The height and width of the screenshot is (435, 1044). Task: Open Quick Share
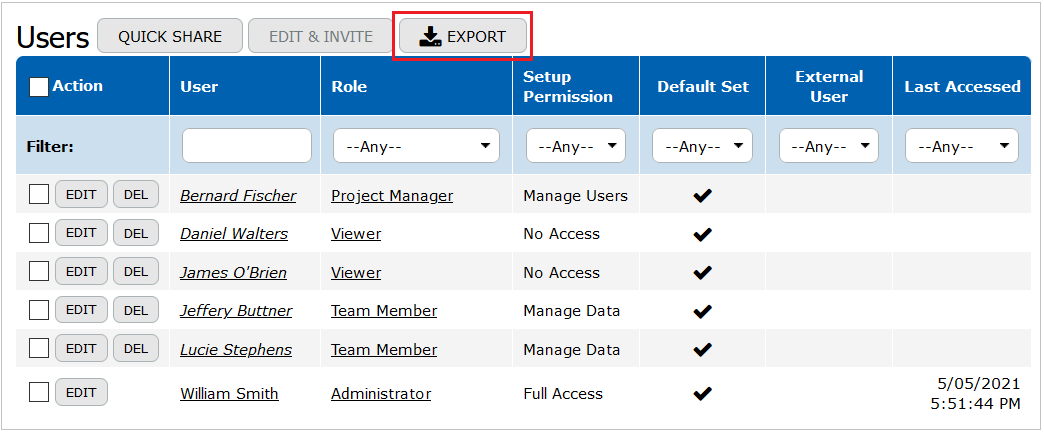(x=170, y=36)
